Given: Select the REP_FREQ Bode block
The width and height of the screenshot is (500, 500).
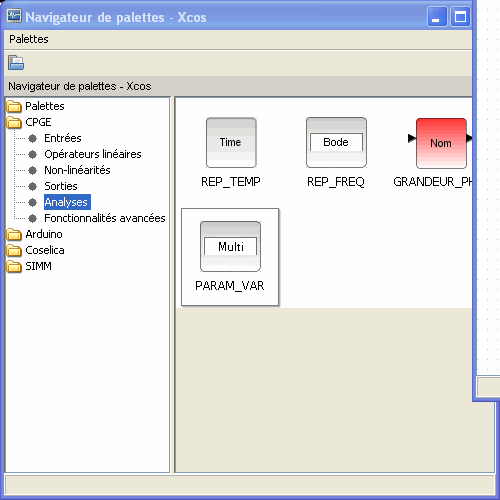Looking at the screenshot, I should pos(336,142).
